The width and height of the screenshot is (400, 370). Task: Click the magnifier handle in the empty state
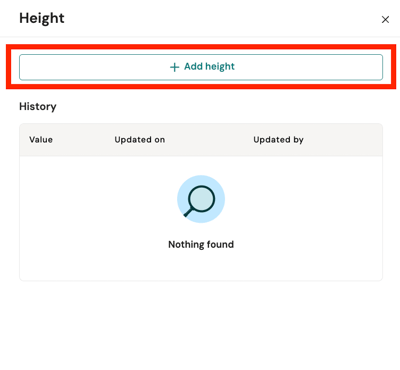[188, 212]
